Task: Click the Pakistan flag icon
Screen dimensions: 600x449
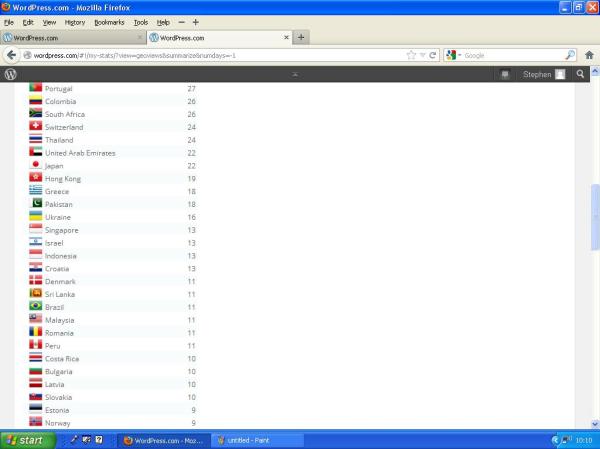Action: pyautogui.click(x=36, y=203)
